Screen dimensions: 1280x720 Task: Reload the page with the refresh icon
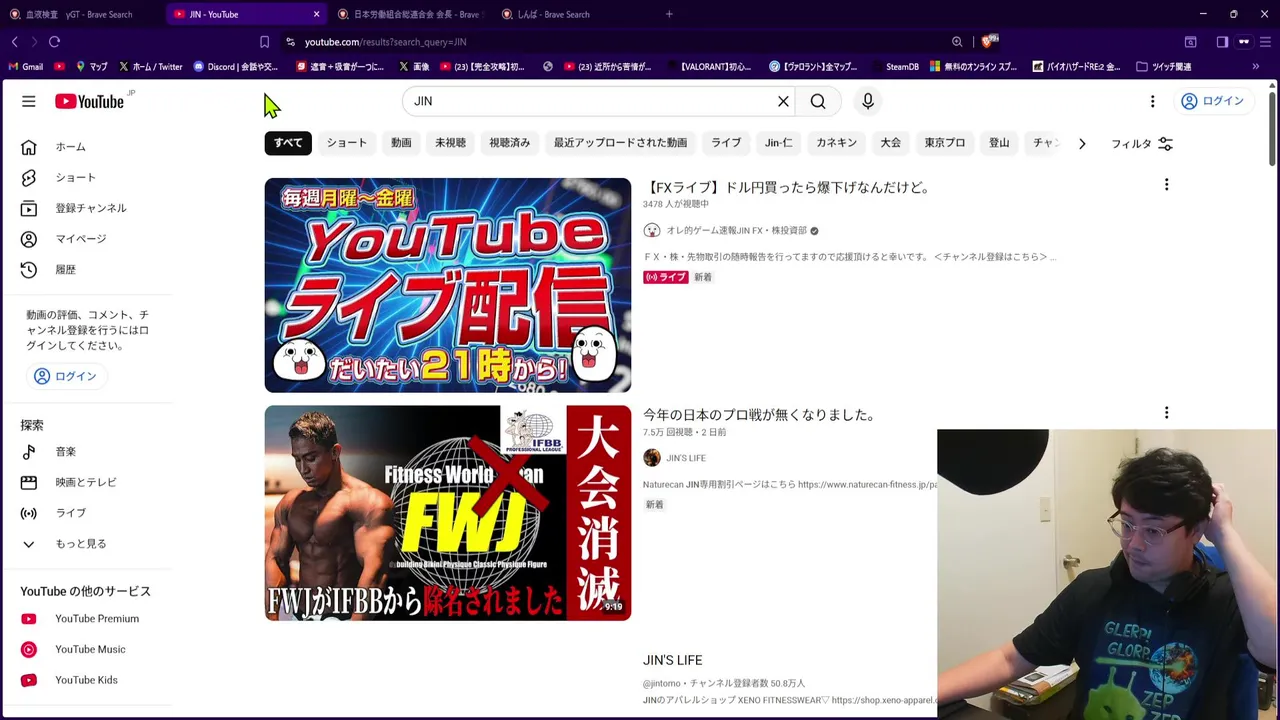[54, 42]
